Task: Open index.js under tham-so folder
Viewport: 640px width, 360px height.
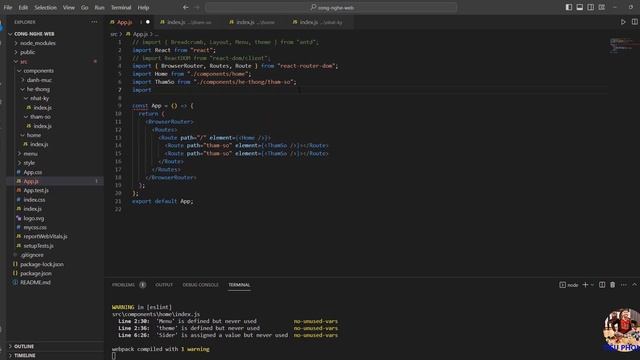Action: click(x=42, y=126)
